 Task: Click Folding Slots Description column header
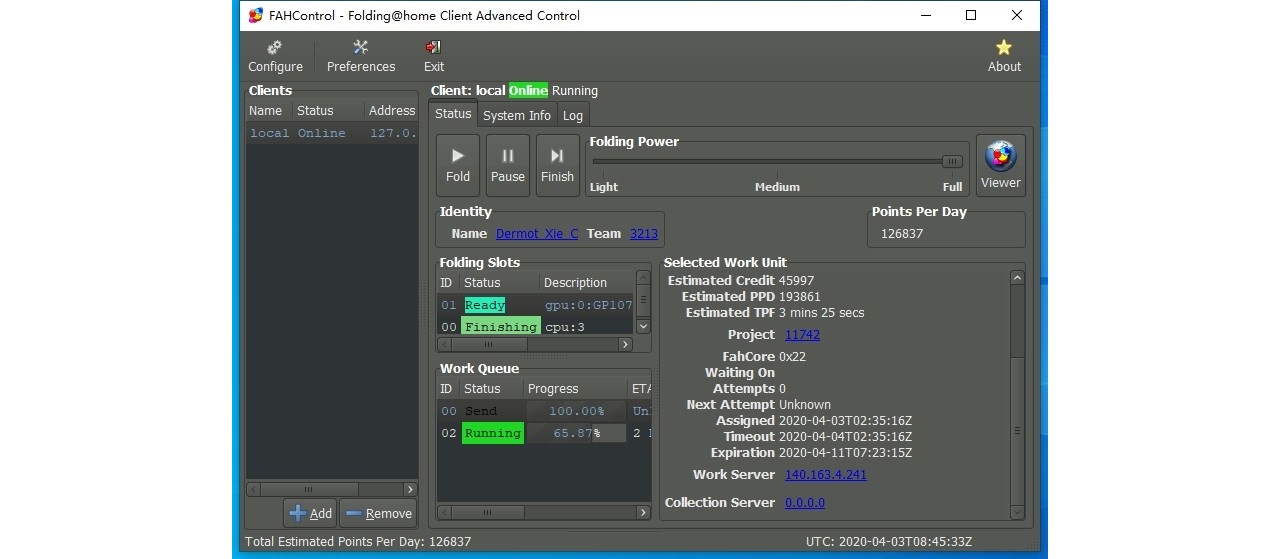587,283
